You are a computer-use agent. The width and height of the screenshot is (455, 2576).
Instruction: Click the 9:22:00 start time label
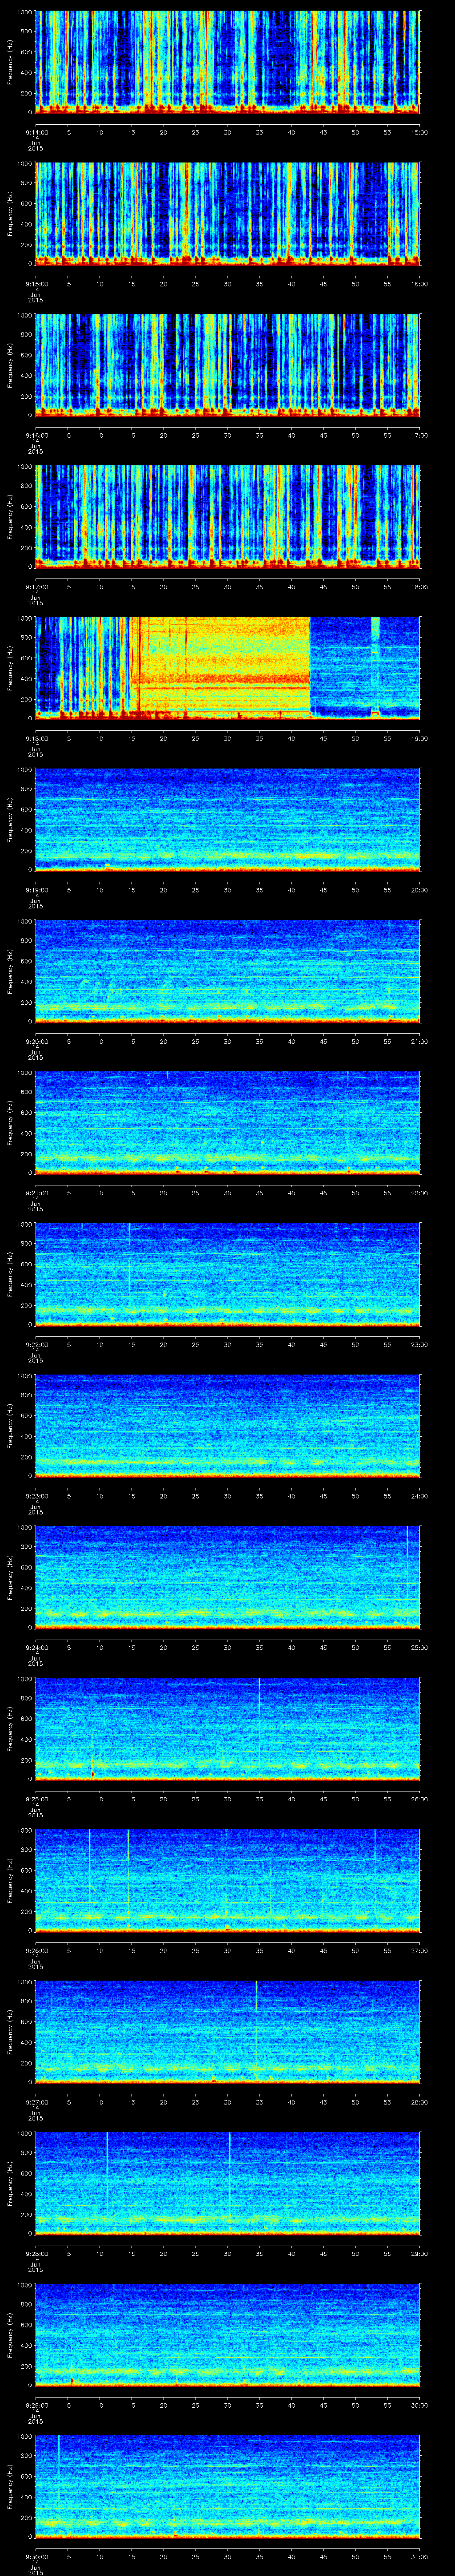(36, 1344)
